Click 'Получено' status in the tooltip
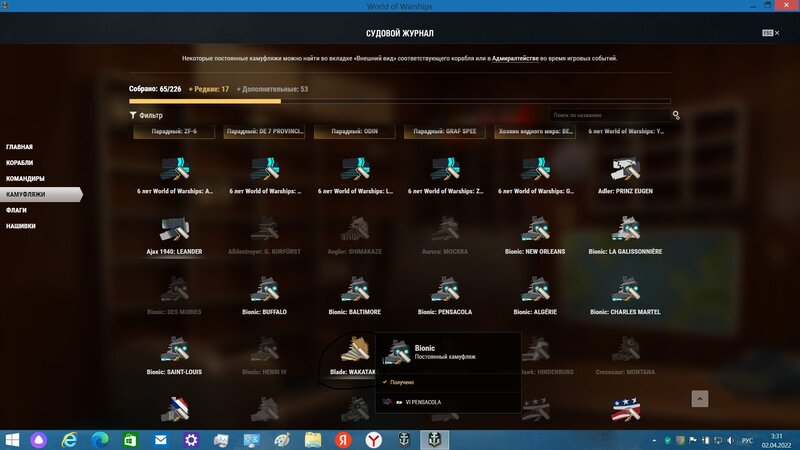Screen dimensions: 800x450 402,382
